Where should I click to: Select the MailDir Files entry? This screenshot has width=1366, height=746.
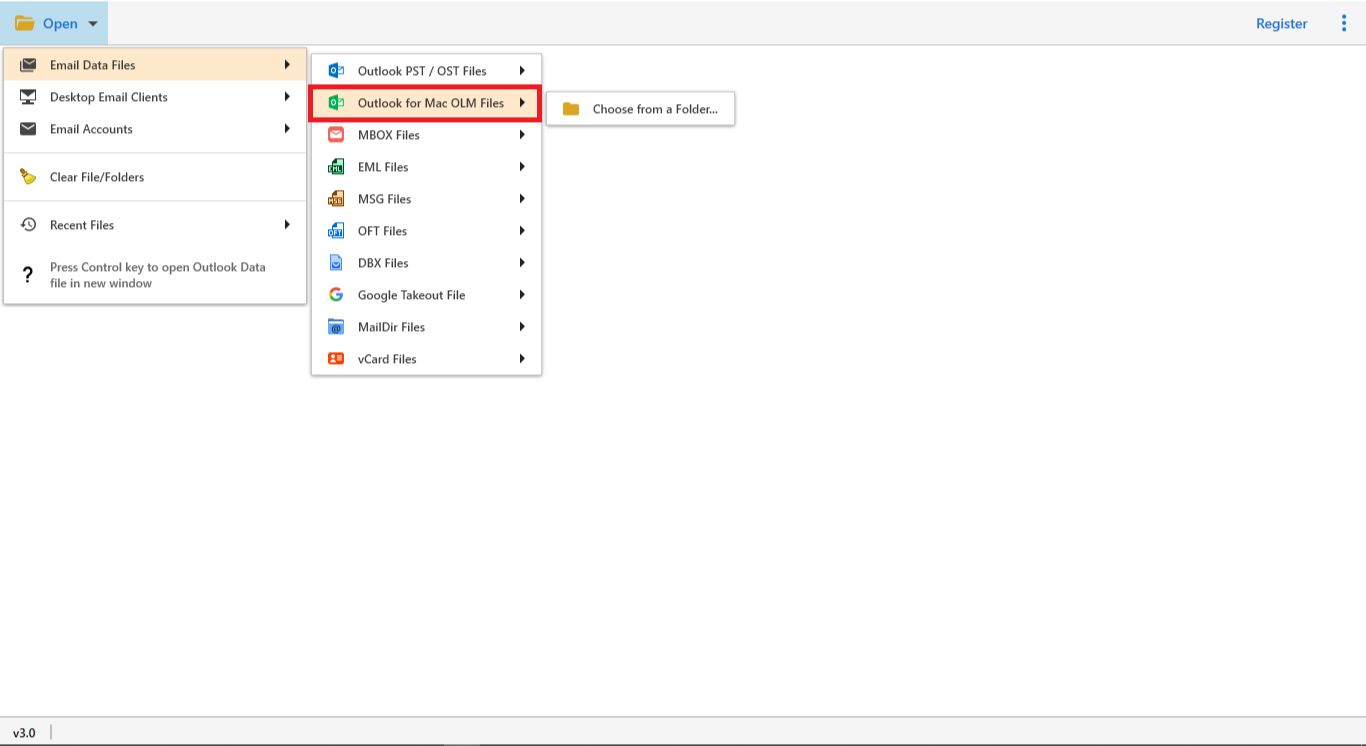pos(427,327)
